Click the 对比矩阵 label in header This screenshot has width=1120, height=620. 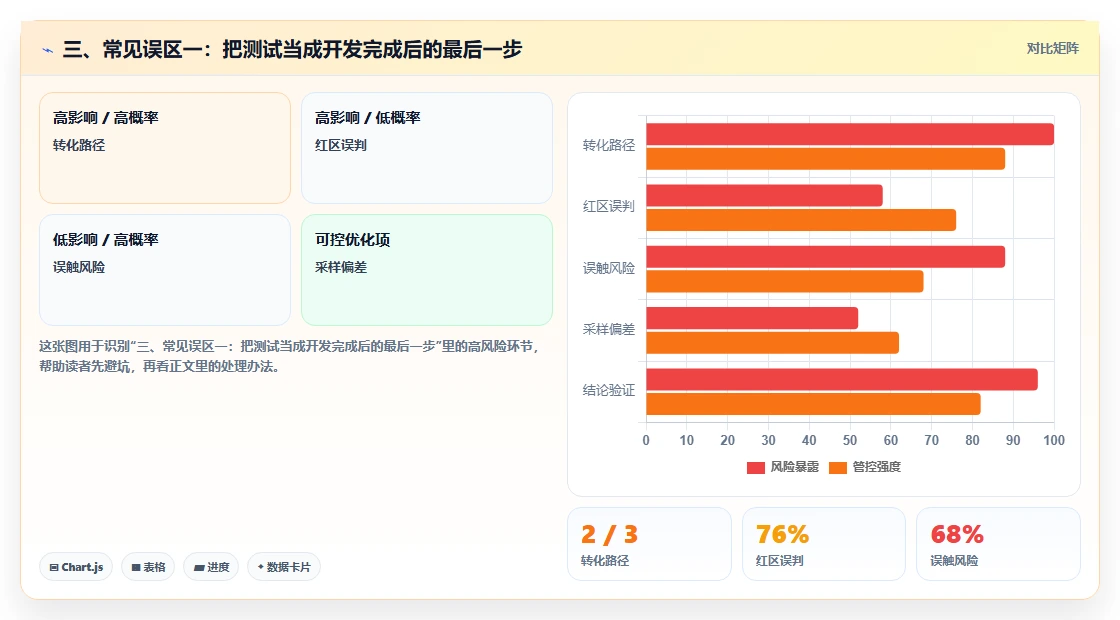point(1052,49)
